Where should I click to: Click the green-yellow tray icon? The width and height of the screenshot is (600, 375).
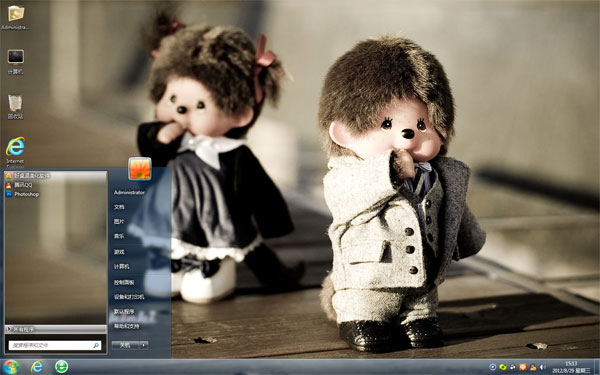(503, 367)
